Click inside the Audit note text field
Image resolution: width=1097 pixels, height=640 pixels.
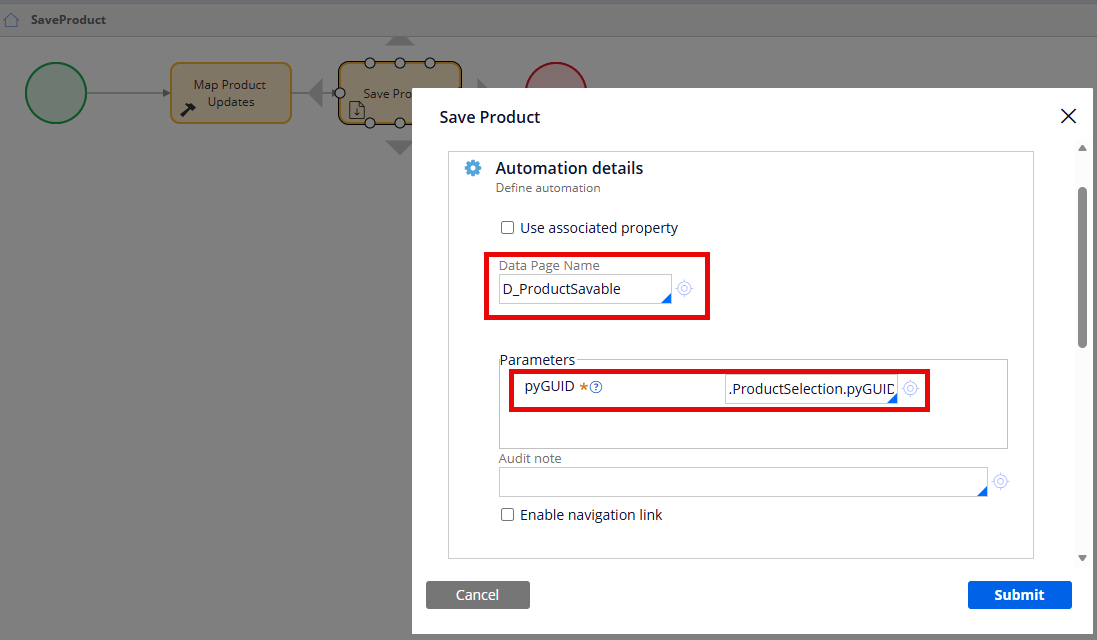740,482
